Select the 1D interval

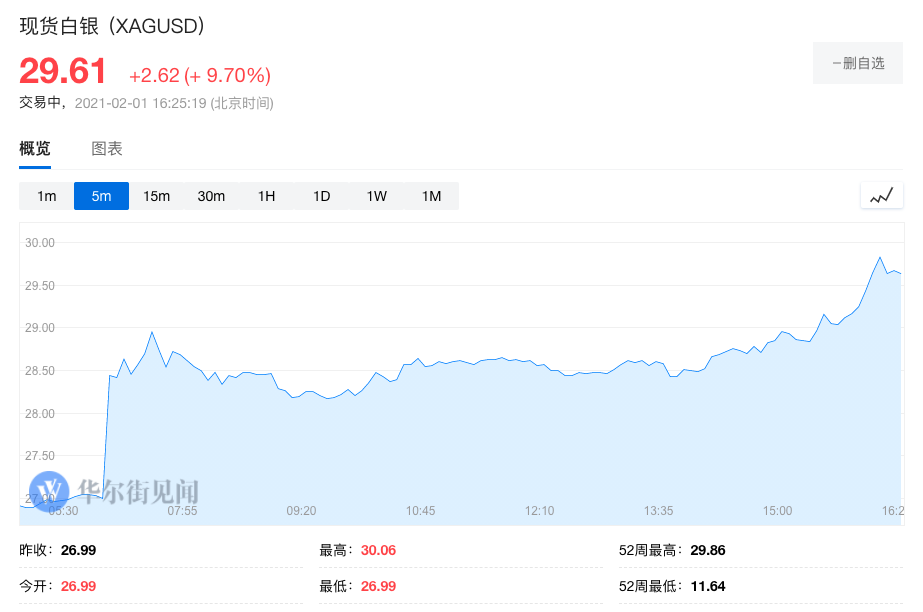pyautogui.click(x=321, y=196)
